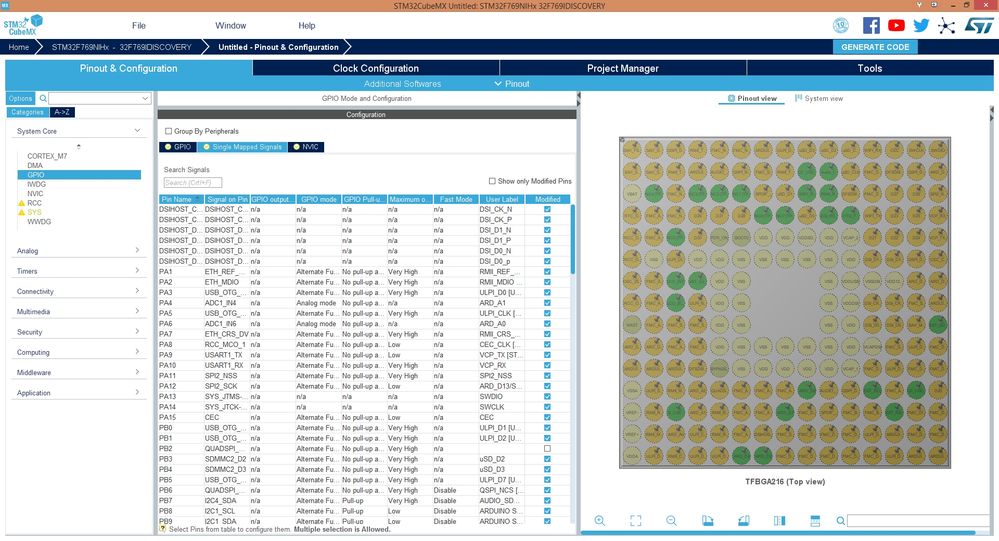Switch to Clock Configuration tab
Viewport: 999px width, 541px height.
point(376,68)
